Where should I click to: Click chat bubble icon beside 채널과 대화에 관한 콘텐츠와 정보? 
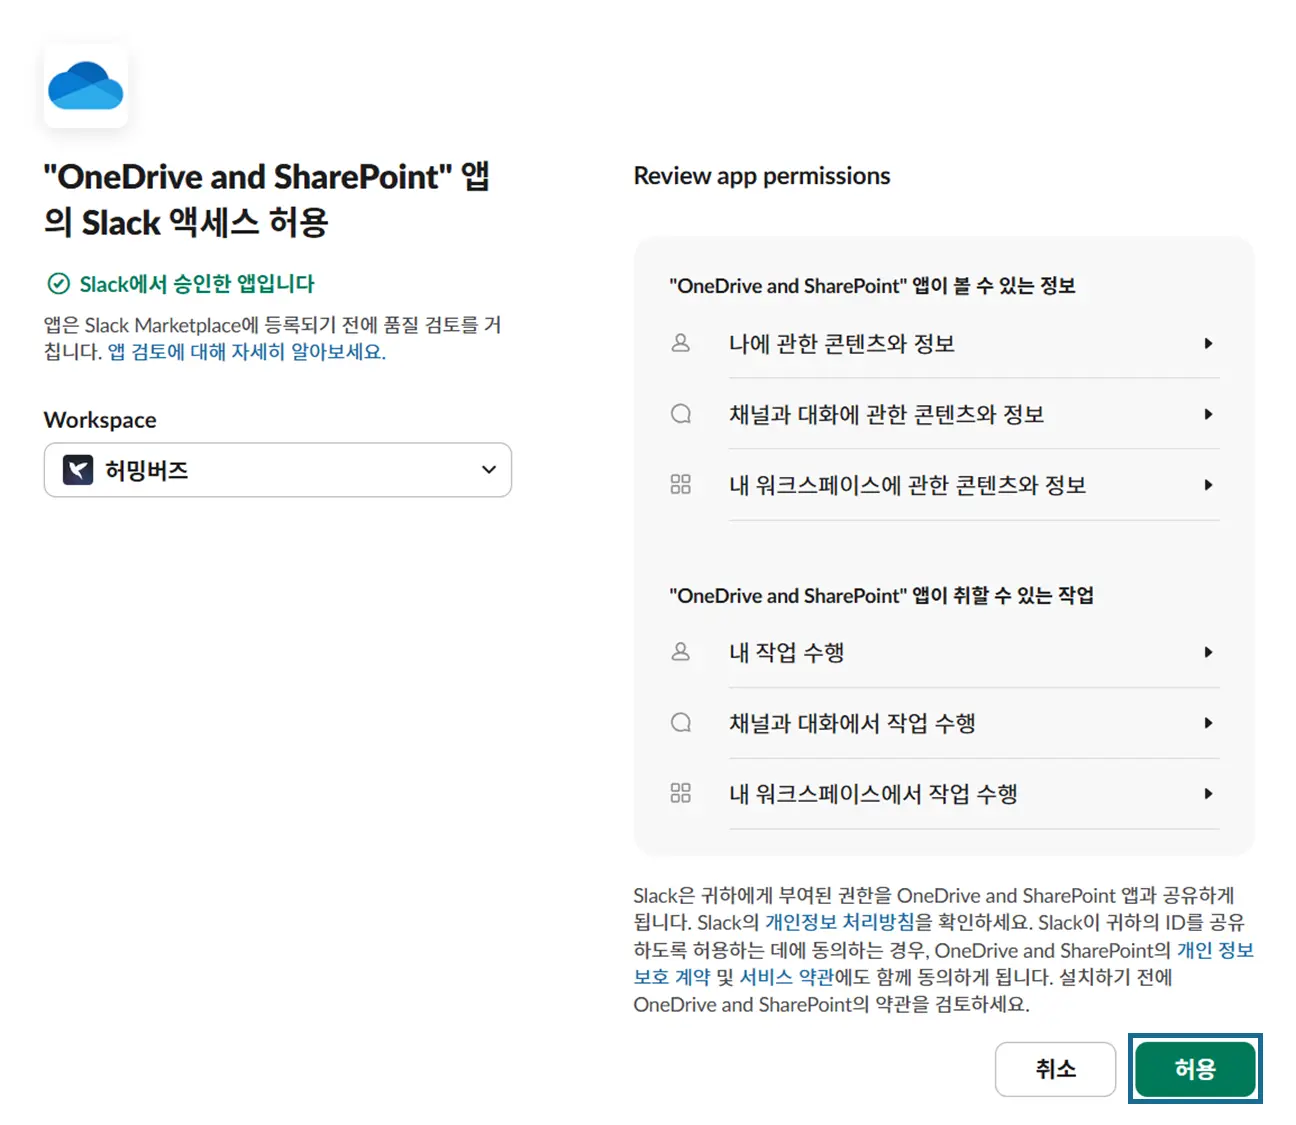point(681,414)
